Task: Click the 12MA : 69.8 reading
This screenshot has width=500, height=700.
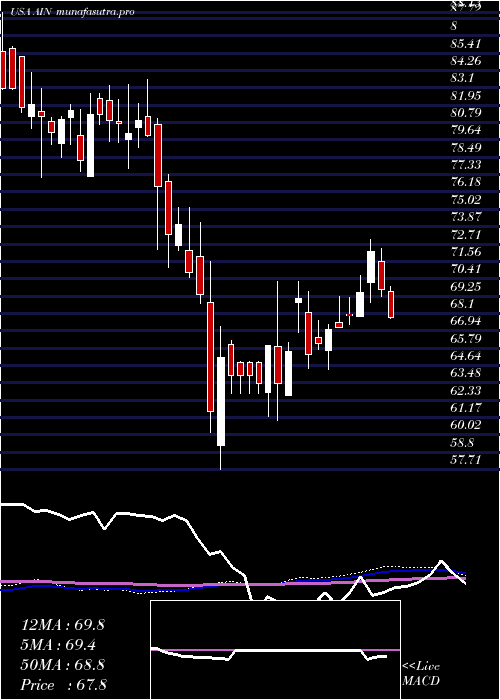Action: click(x=63, y=625)
